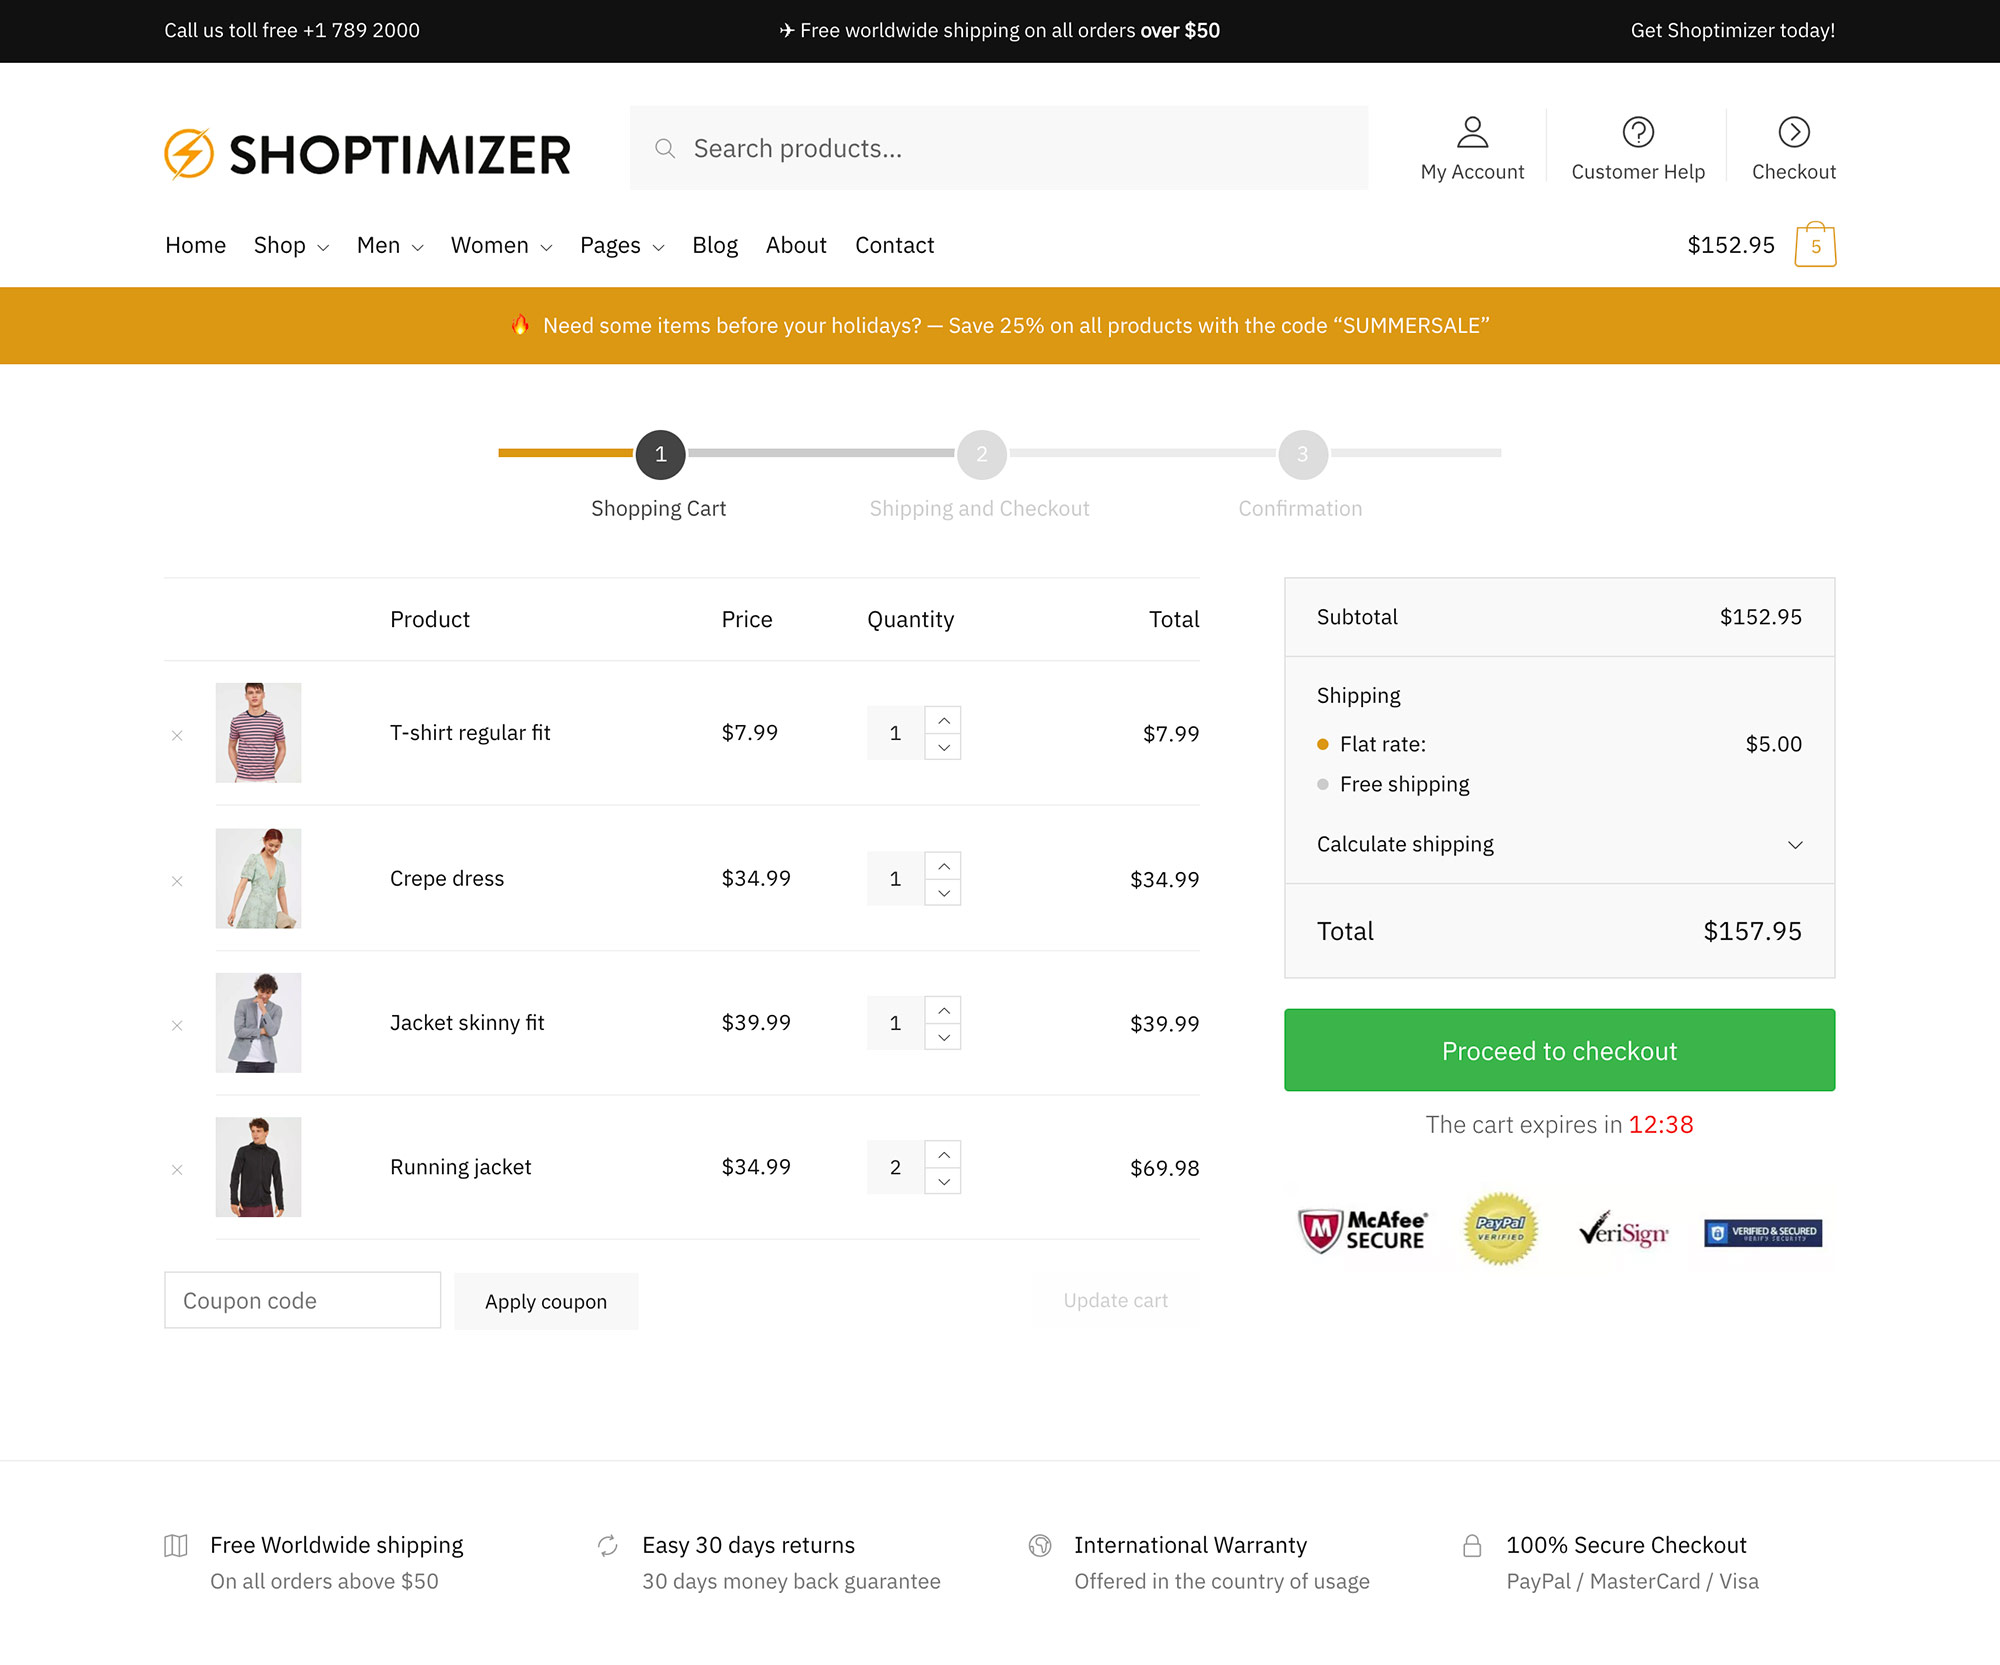Increase Crepe dress quantity with up arrow
Viewport: 2000px width, 1665px height.
(x=944, y=865)
